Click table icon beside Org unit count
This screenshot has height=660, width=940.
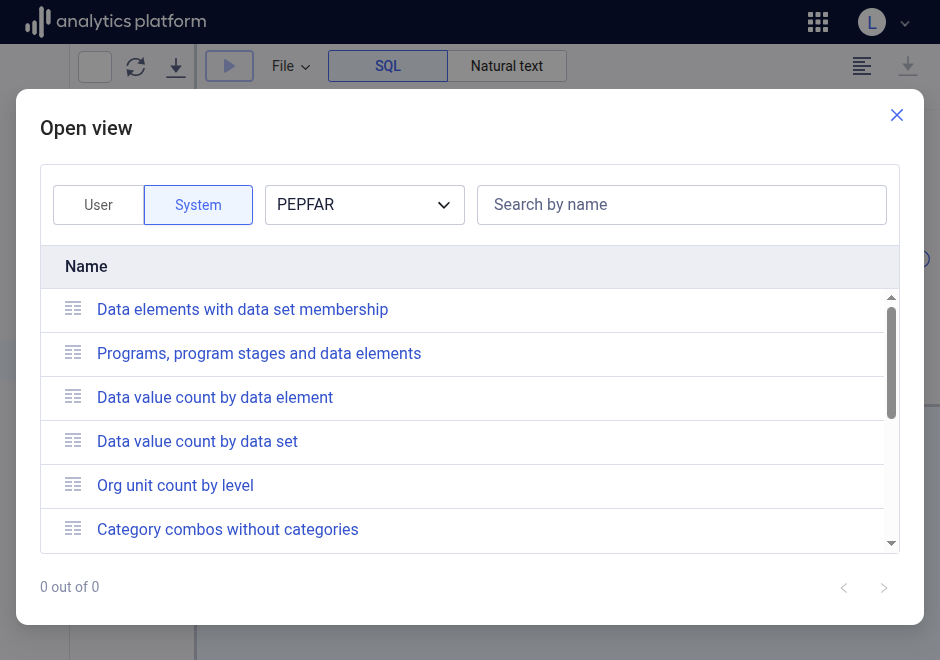click(x=73, y=484)
